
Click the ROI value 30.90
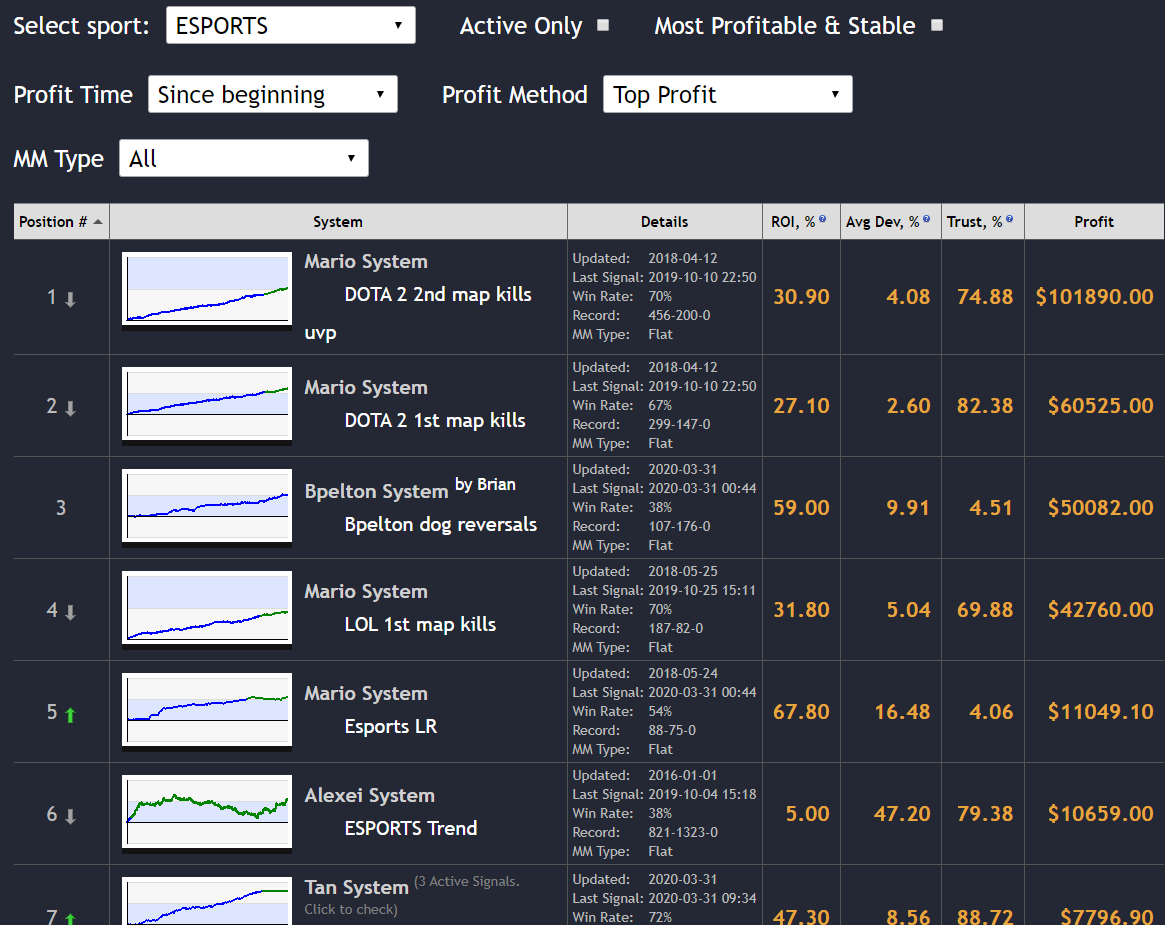(x=802, y=297)
